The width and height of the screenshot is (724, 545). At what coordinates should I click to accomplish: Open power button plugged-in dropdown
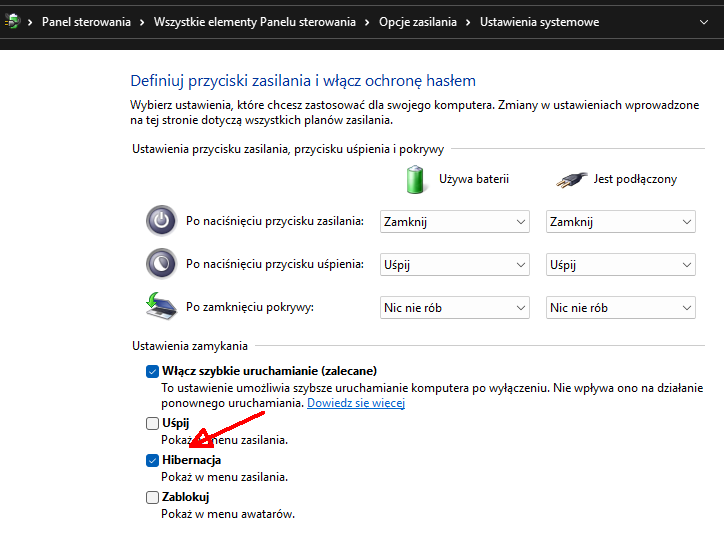[620, 222]
